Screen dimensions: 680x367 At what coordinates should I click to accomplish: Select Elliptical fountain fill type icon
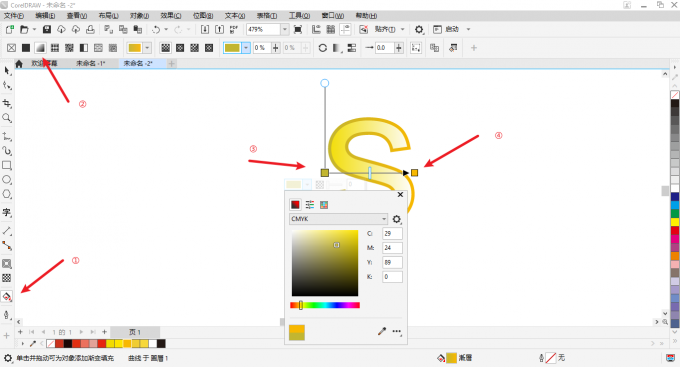[180, 48]
